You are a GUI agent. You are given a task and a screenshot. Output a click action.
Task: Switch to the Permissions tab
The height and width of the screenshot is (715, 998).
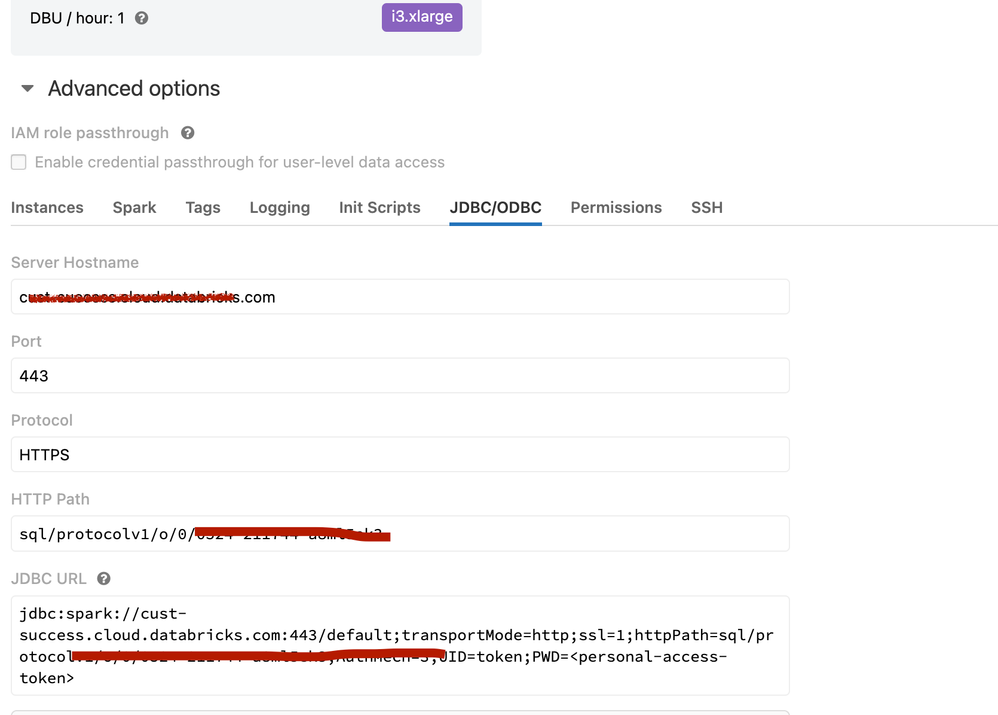[x=616, y=208]
